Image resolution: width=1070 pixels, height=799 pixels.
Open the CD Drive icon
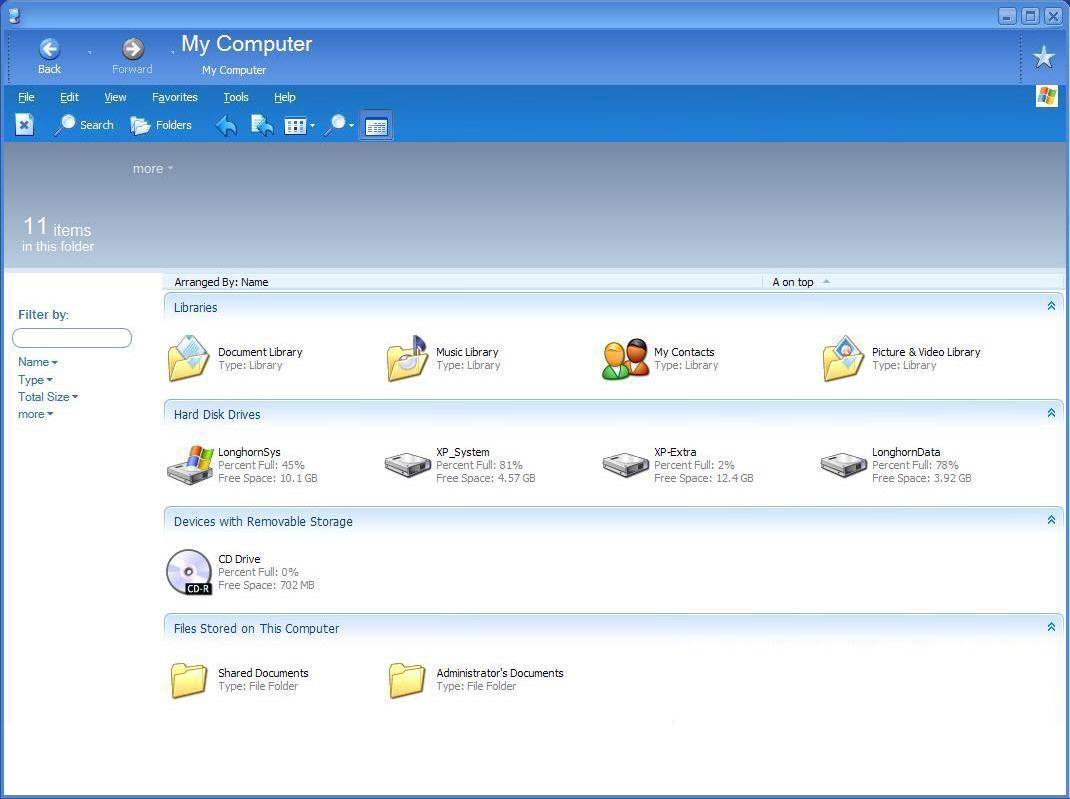[188, 572]
